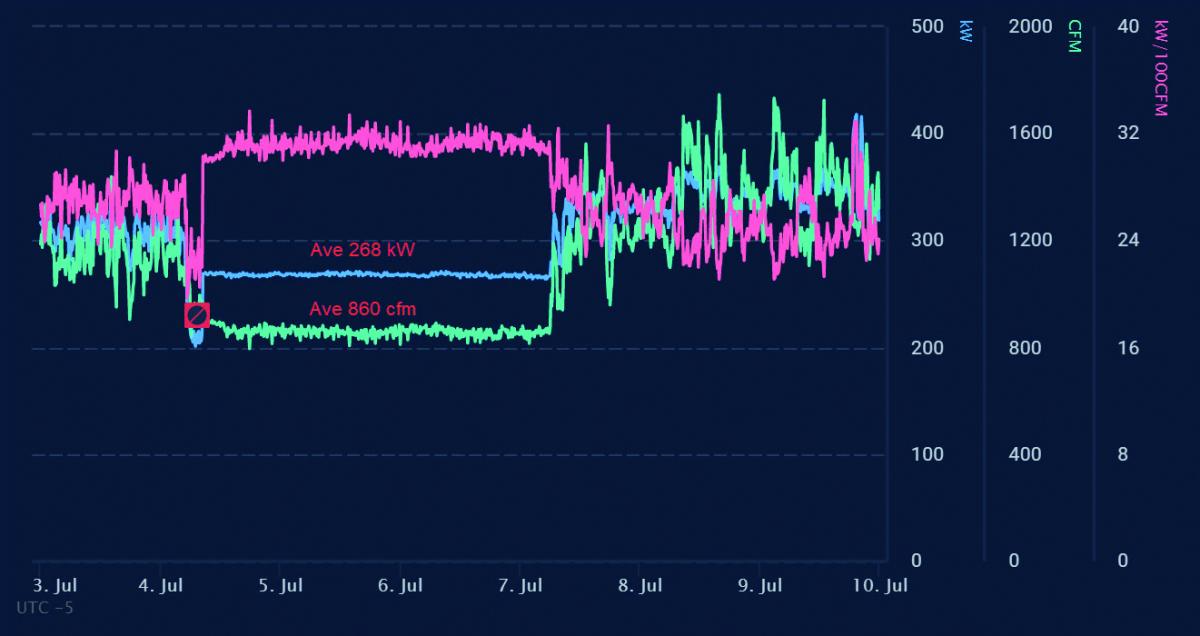Viewport: 1200px width, 636px height.
Task: Select the pink kW/100CFM axis title
Action: point(1161,68)
